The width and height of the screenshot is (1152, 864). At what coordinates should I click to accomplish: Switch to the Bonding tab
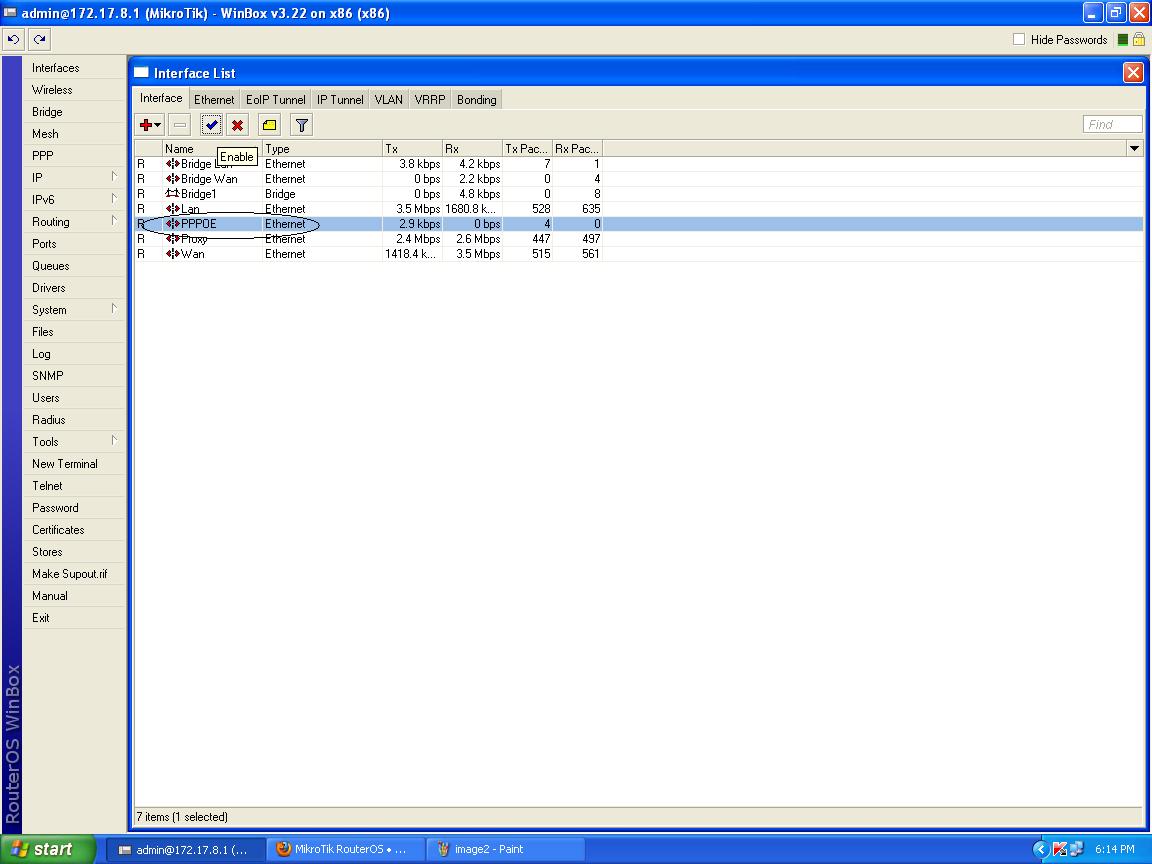(477, 99)
